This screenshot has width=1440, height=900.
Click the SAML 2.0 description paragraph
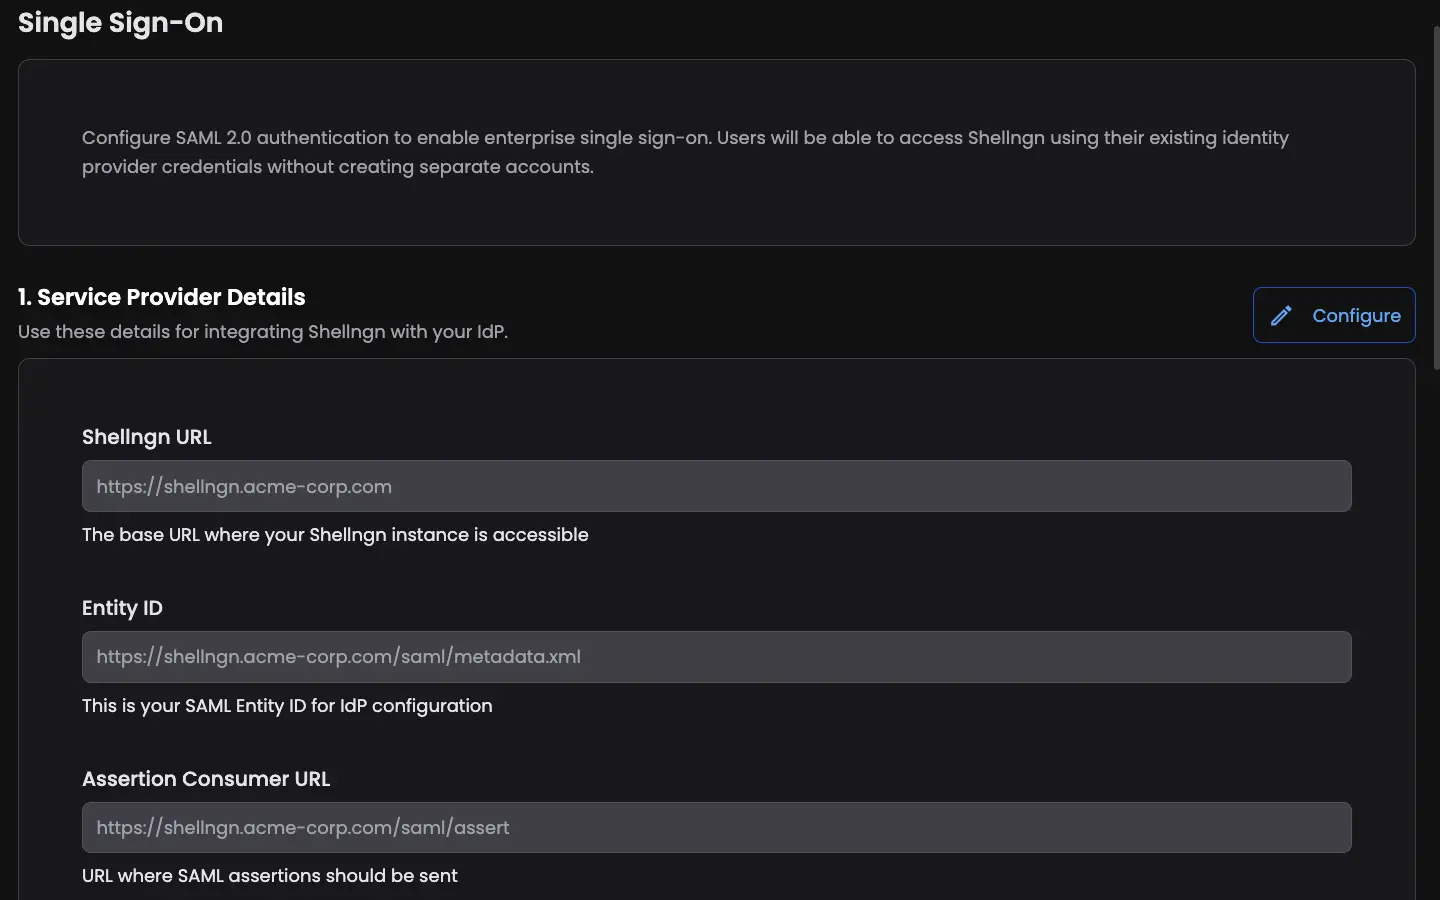click(x=685, y=152)
